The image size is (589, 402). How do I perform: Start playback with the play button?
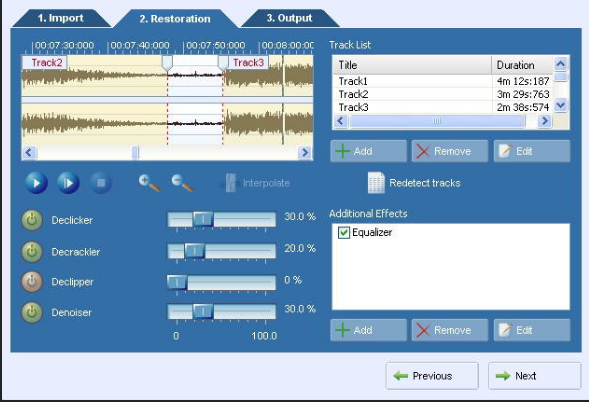tap(36, 183)
